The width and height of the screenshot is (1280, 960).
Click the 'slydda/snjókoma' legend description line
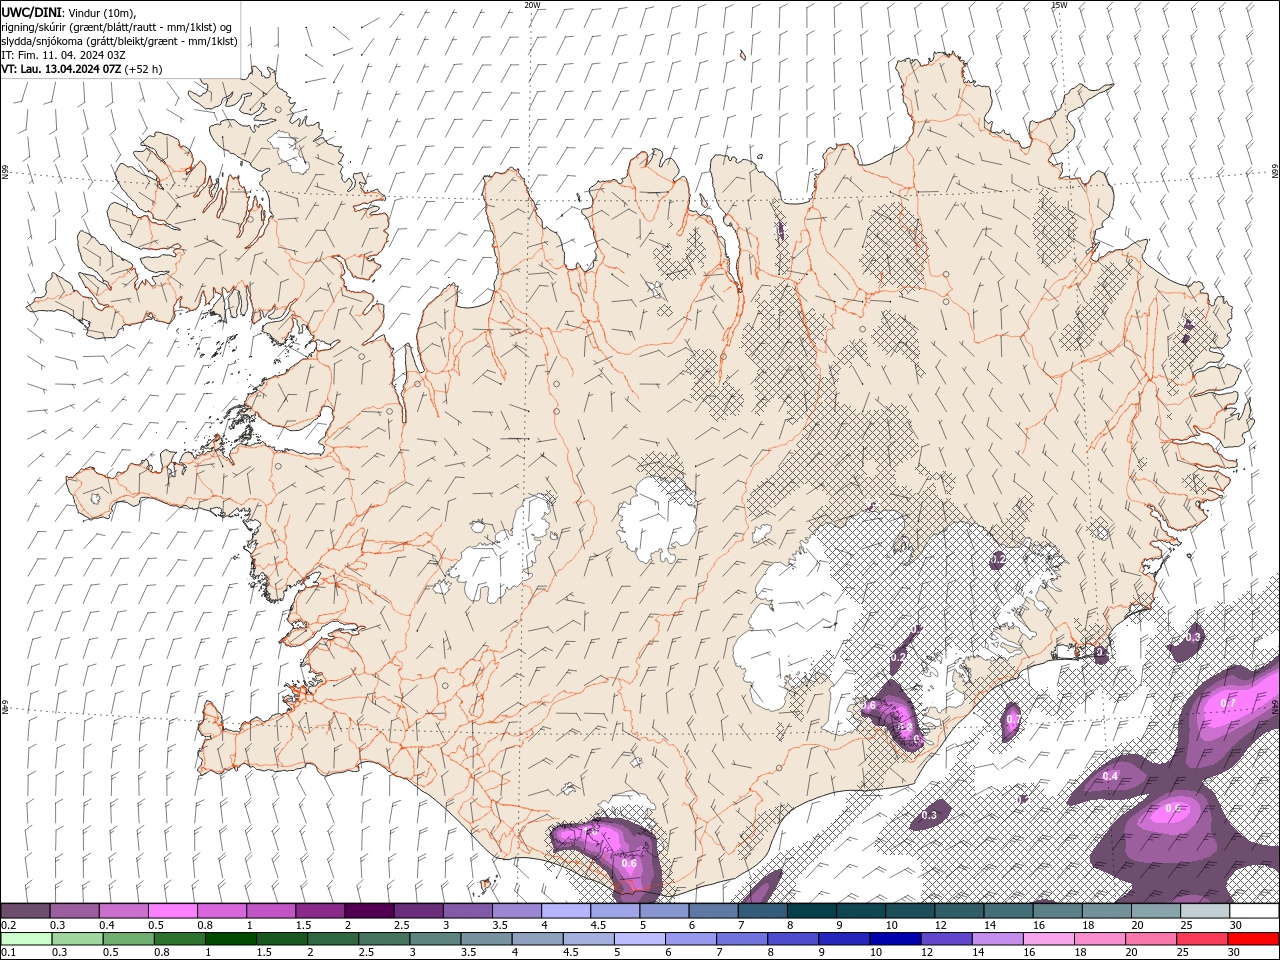119,41
